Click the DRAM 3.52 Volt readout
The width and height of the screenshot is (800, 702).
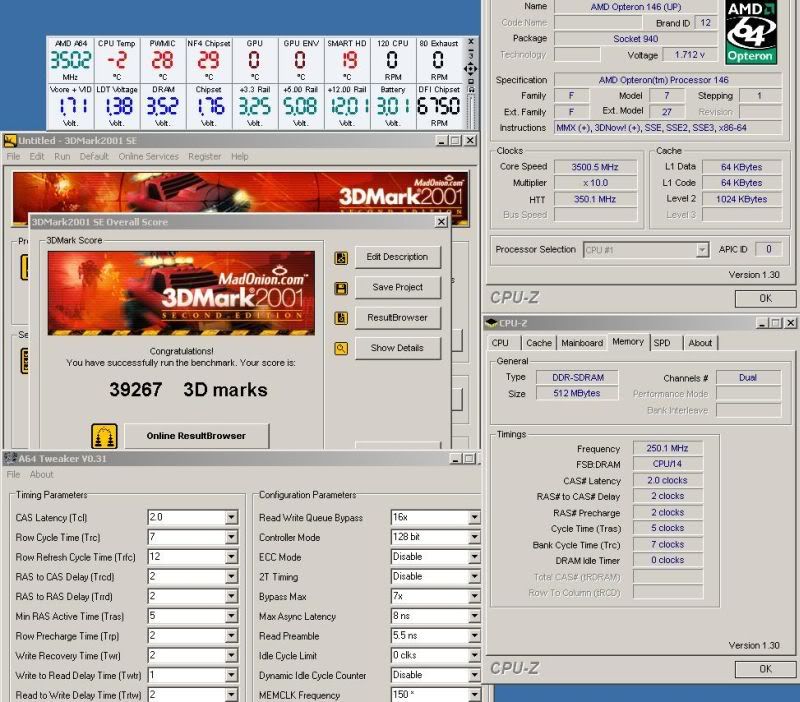[x=163, y=106]
